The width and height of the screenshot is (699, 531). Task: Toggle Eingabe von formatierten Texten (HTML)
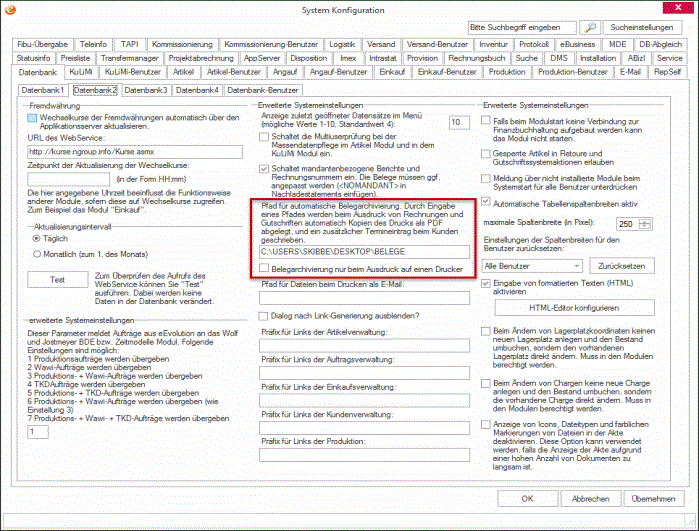[x=486, y=284]
